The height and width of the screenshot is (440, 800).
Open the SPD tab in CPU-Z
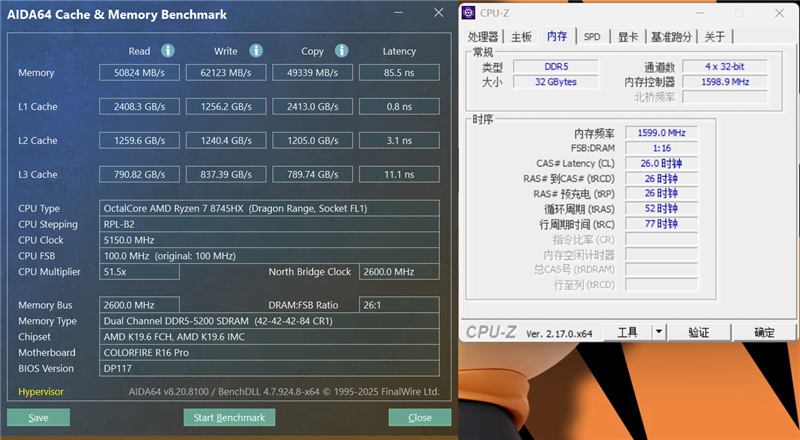(592, 37)
